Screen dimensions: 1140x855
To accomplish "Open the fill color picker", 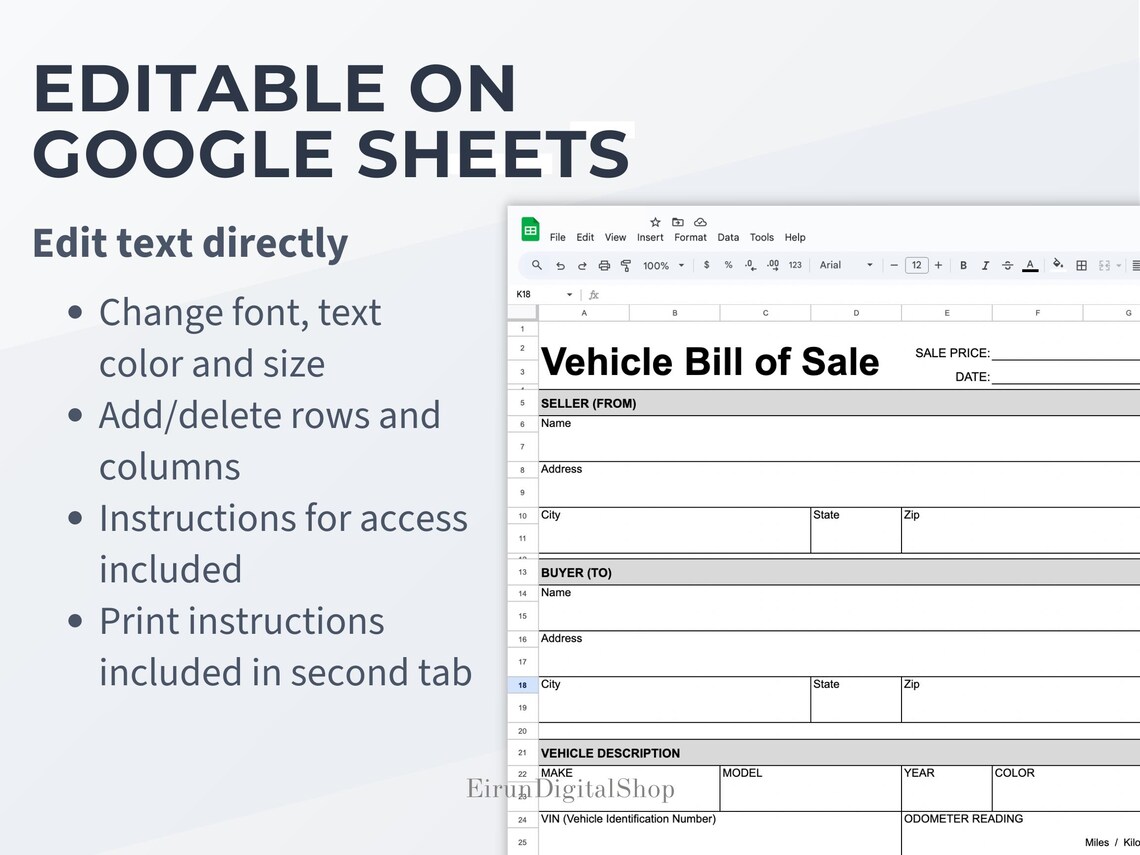I will coord(1058,265).
